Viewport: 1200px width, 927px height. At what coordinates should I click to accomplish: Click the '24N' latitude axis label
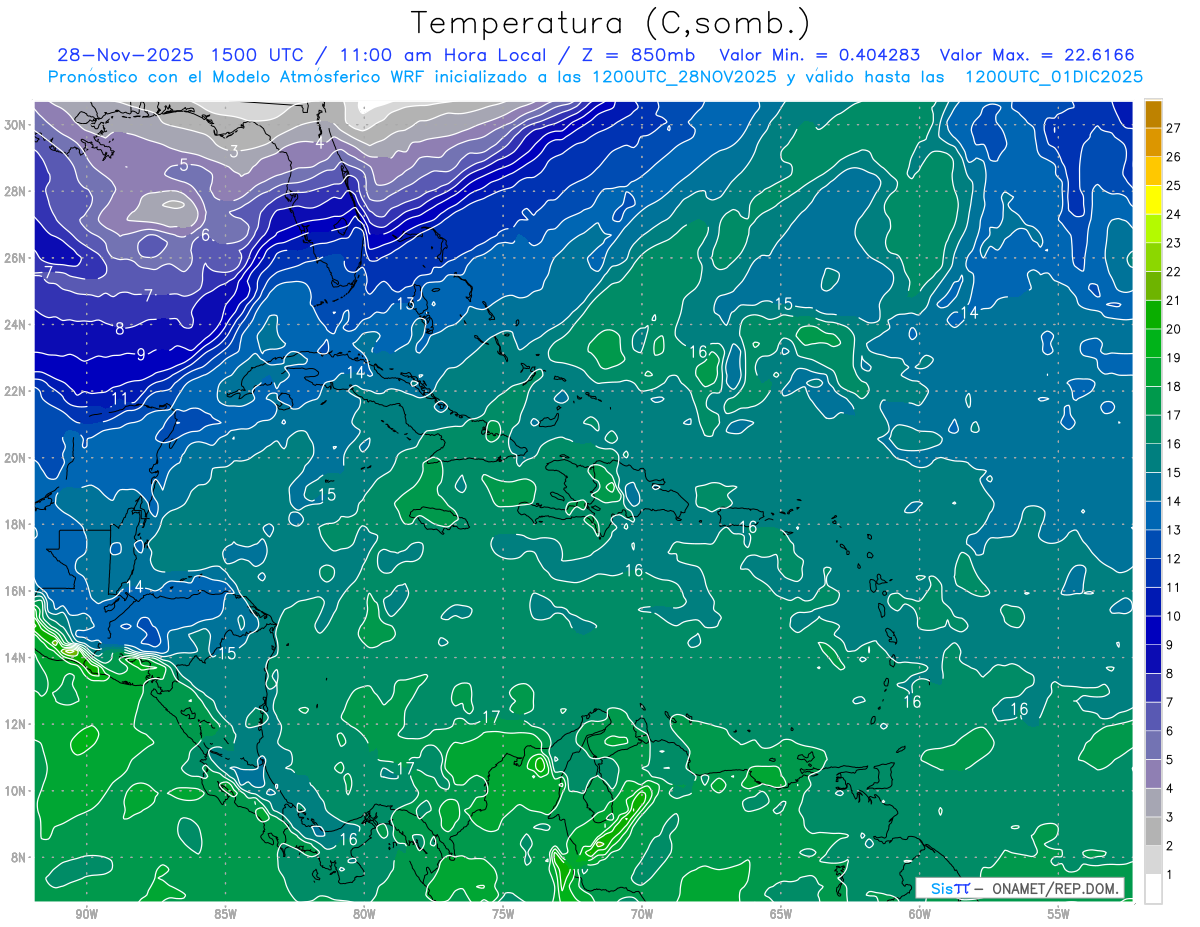click(17, 325)
